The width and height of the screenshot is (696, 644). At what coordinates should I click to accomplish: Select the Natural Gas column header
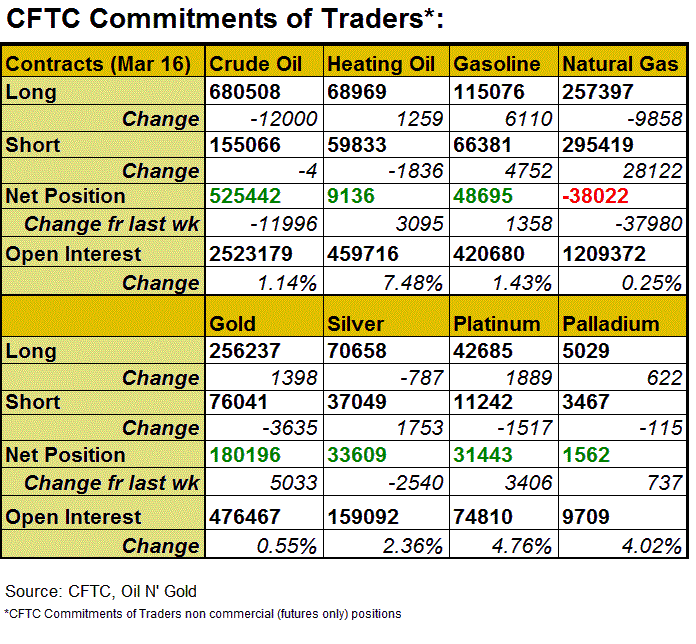(620, 64)
